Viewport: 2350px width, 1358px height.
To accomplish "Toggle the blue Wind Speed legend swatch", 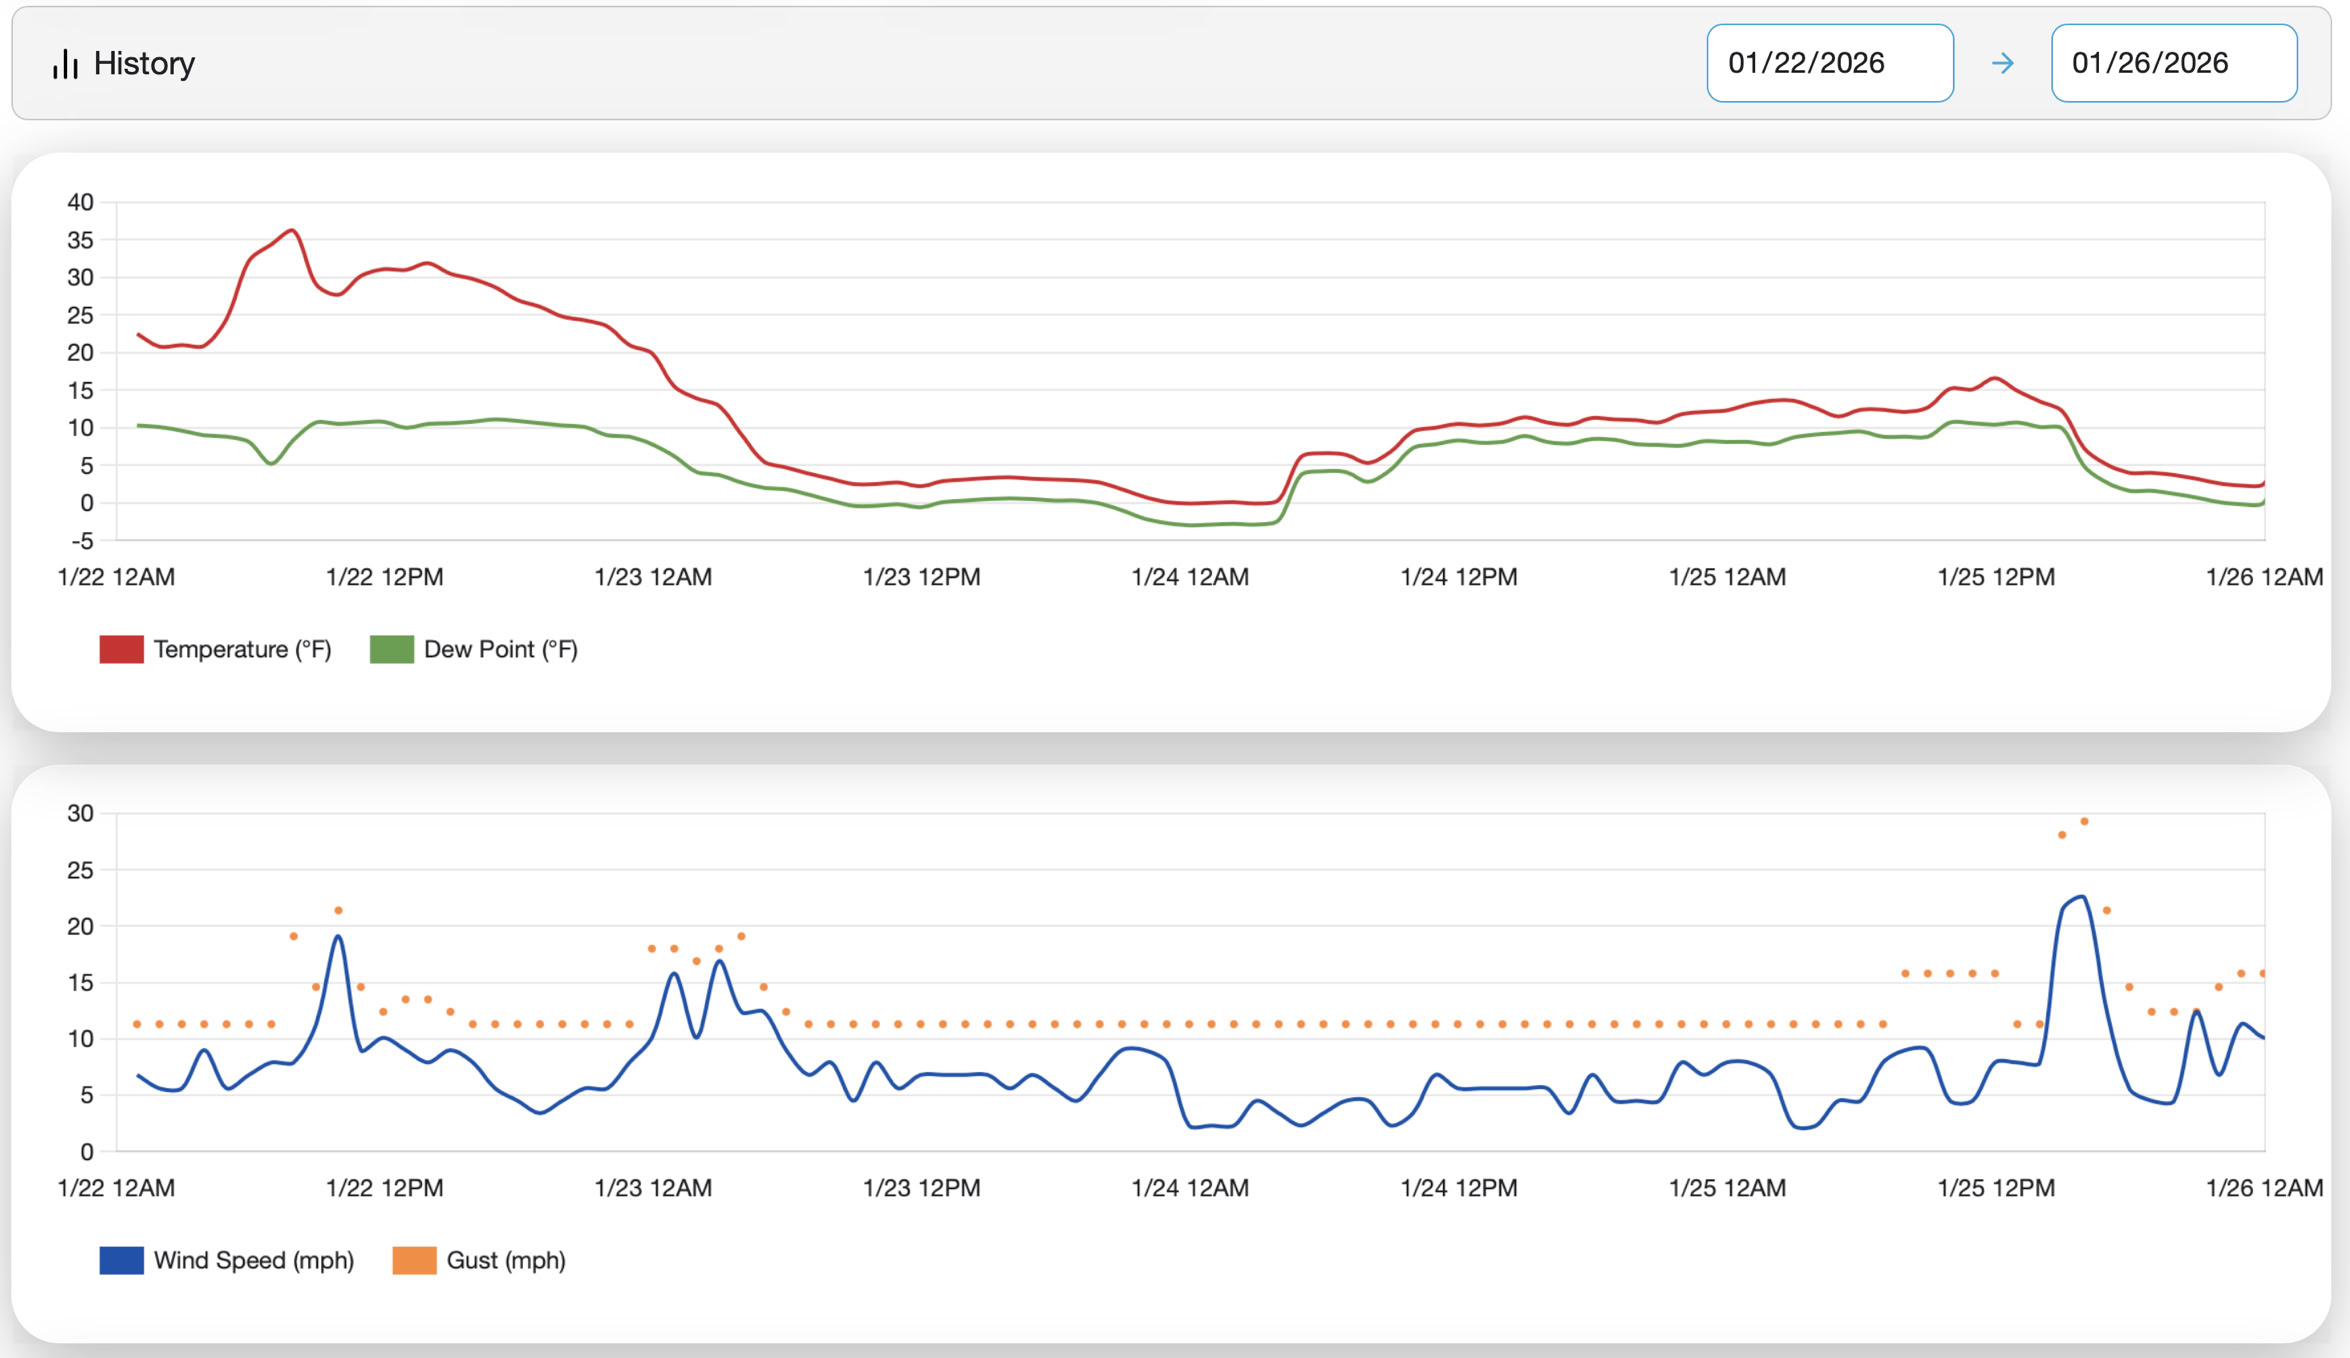I will [121, 1260].
